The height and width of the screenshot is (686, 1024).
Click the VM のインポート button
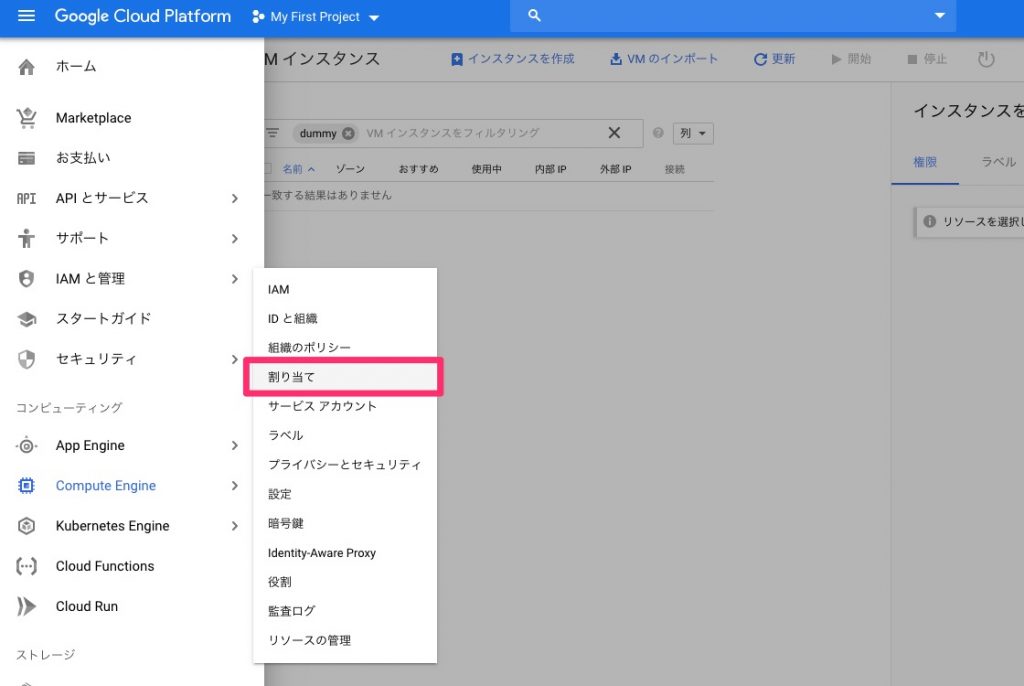[x=664, y=59]
